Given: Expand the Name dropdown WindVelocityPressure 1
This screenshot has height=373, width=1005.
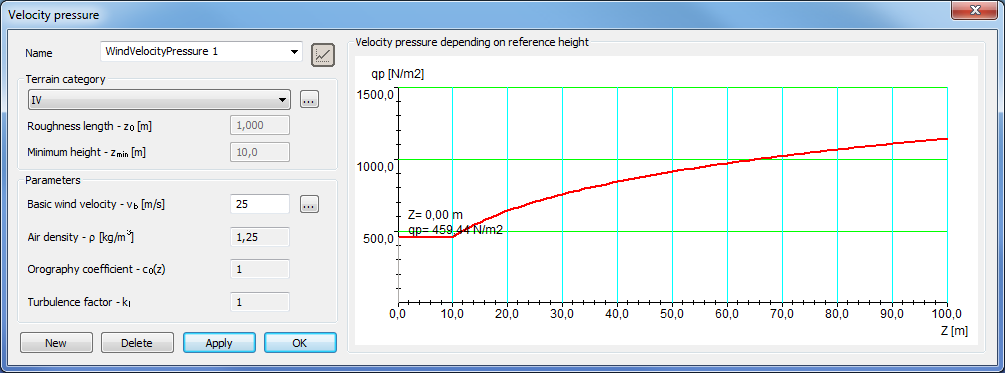Looking at the screenshot, I should 294,52.
